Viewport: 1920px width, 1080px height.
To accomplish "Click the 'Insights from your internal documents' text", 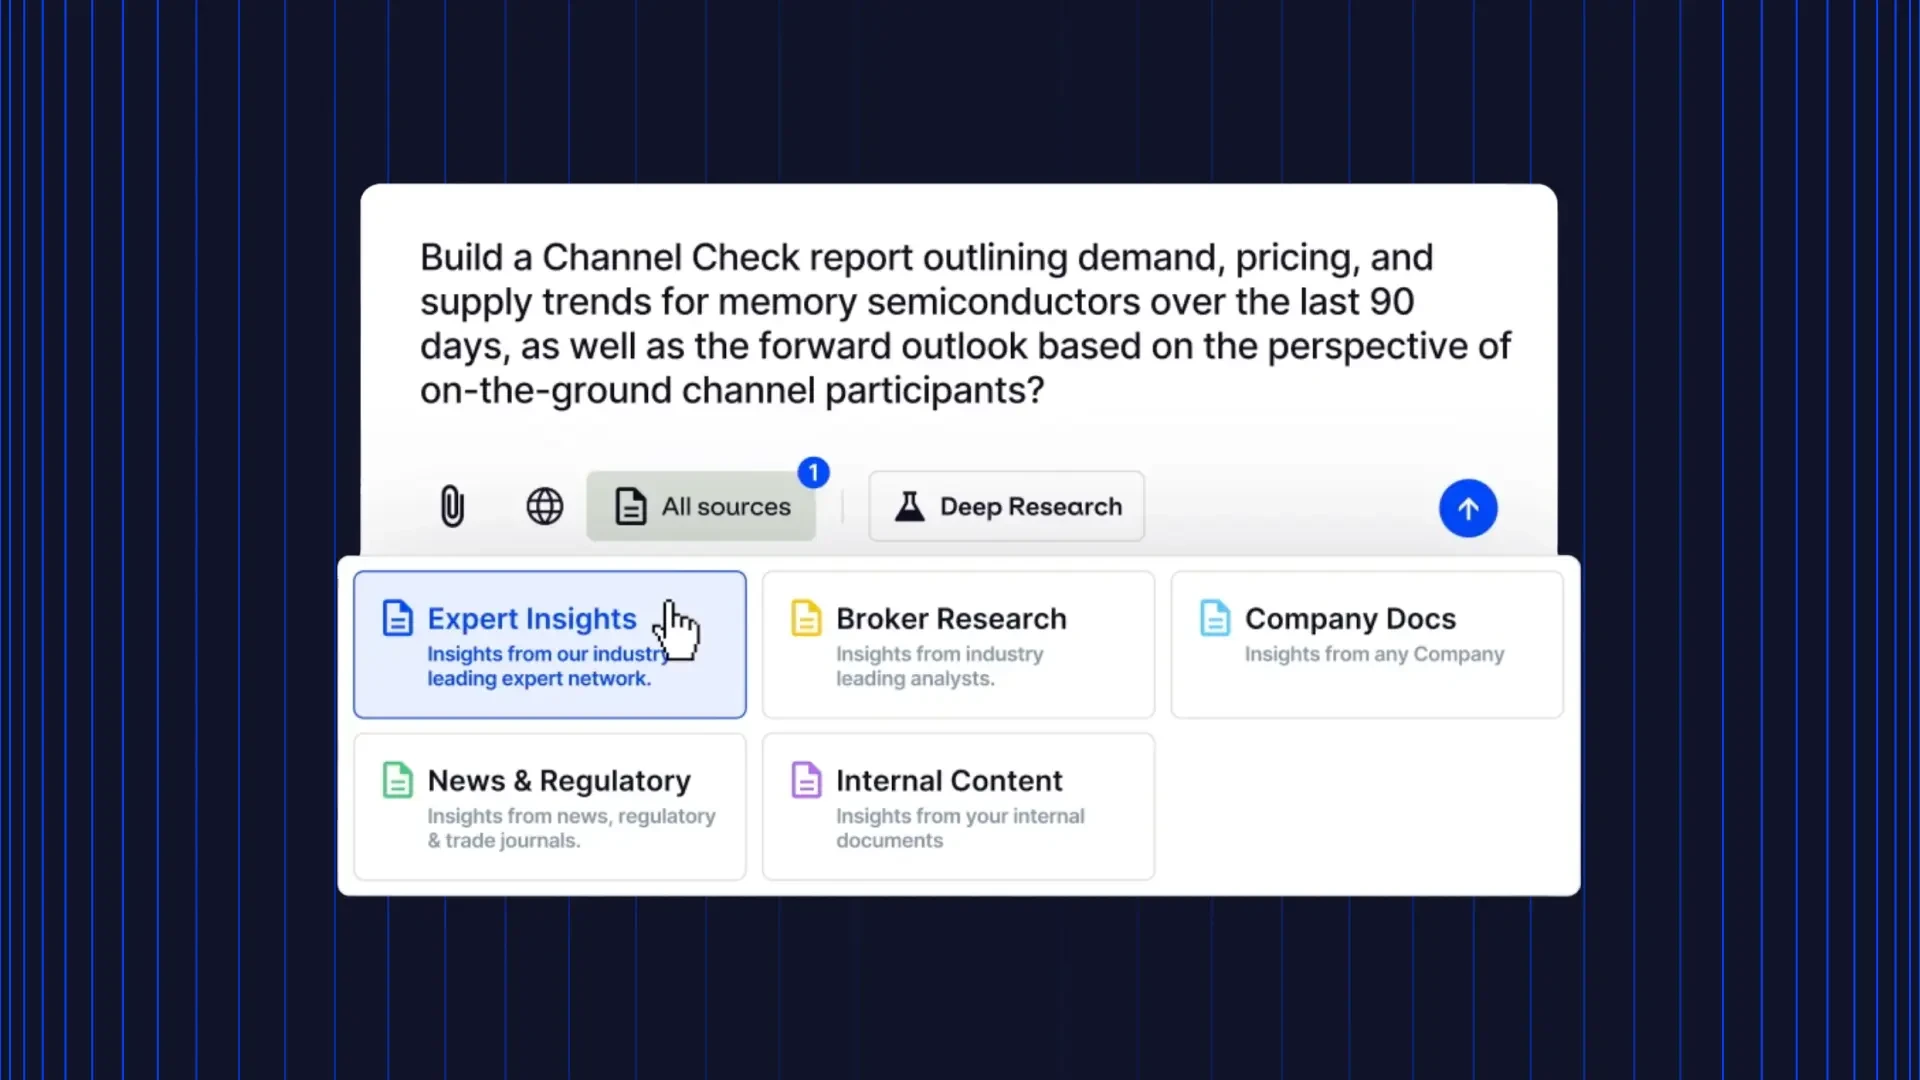I will 958,828.
